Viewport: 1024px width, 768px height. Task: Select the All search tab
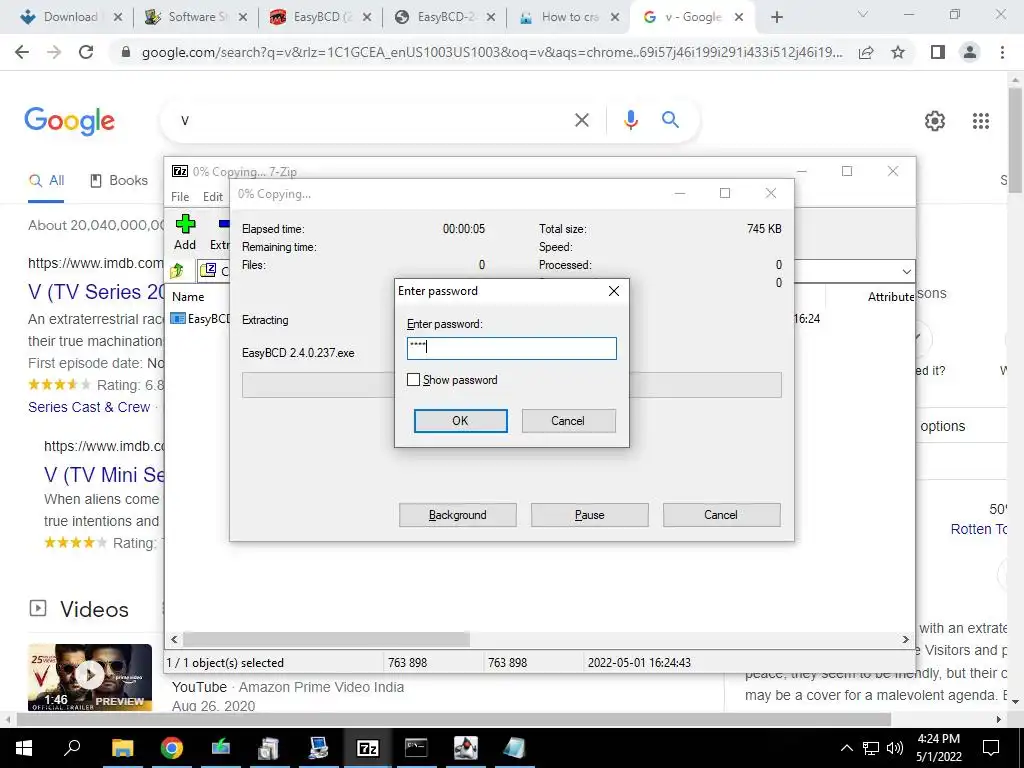(x=46, y=181)
